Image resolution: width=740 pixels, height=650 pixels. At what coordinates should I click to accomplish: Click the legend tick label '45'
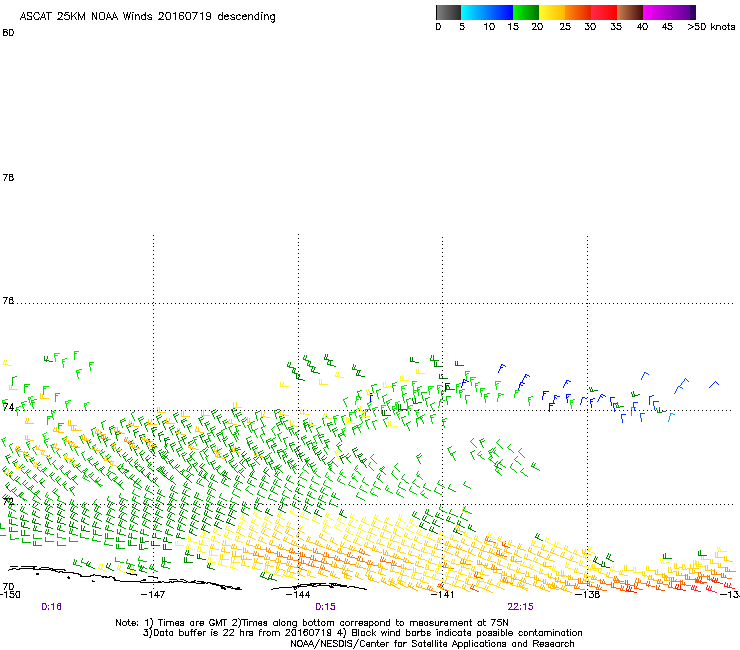pos(667,27)
